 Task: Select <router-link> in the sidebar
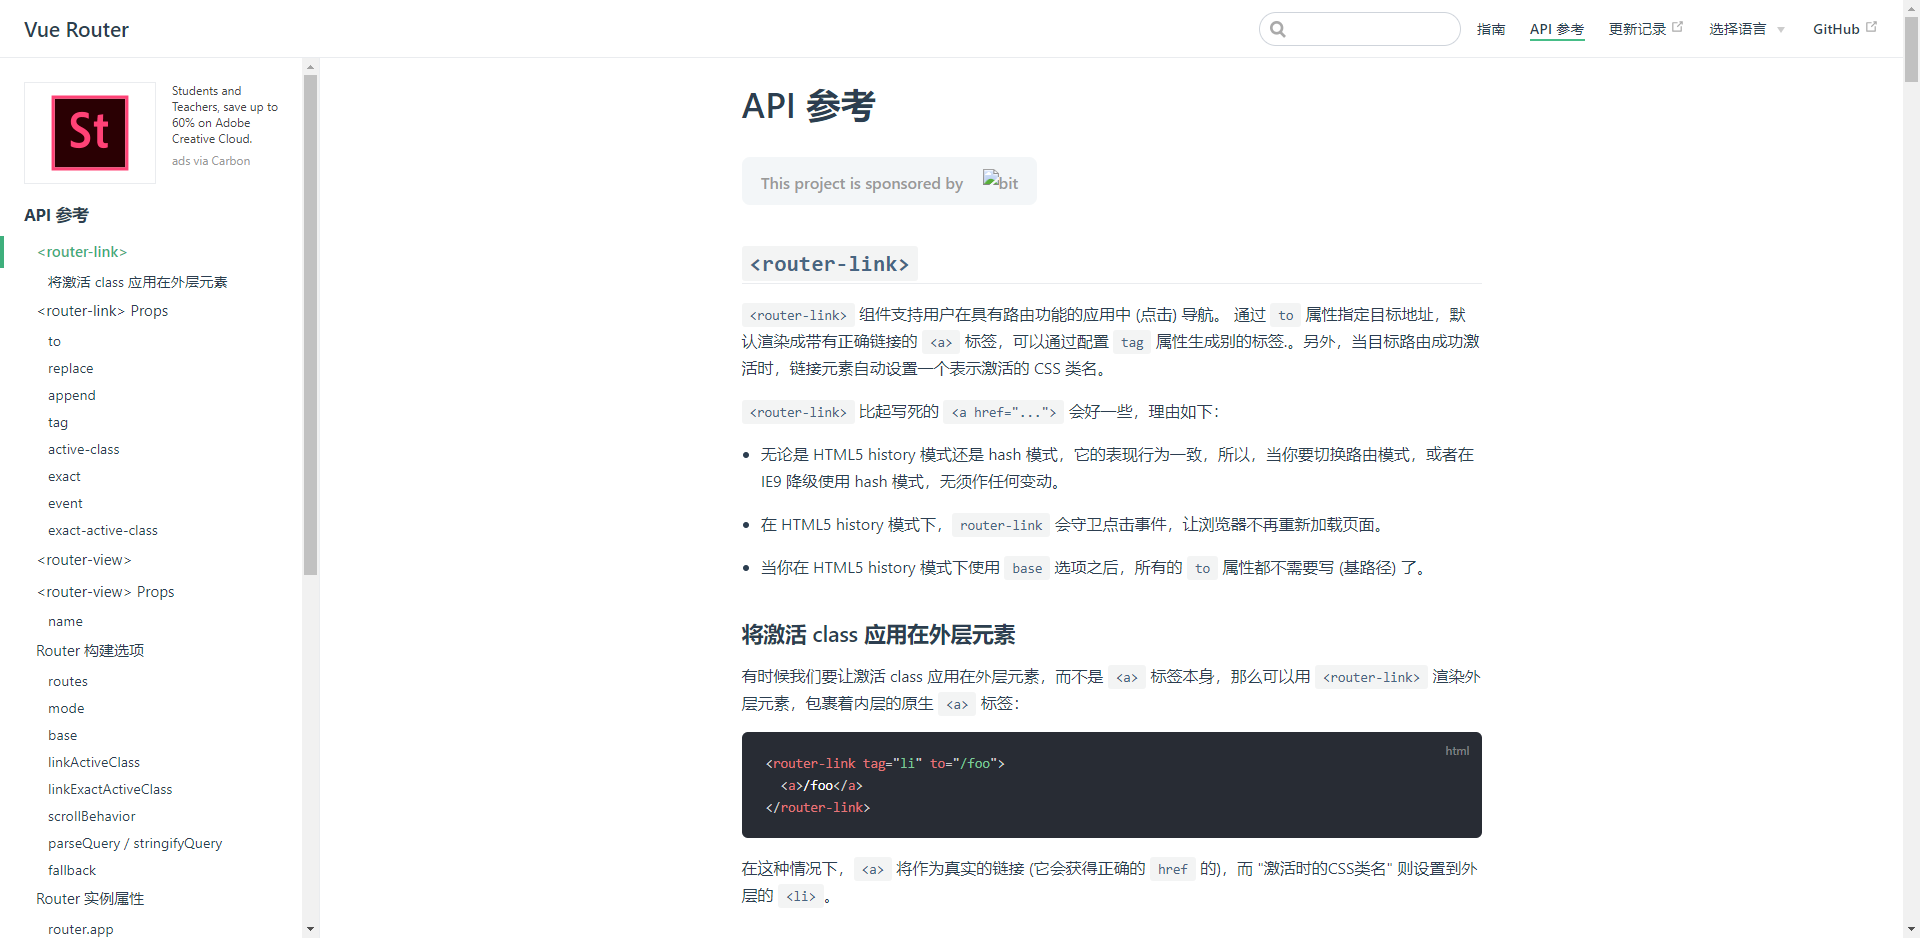pos(82,252)
